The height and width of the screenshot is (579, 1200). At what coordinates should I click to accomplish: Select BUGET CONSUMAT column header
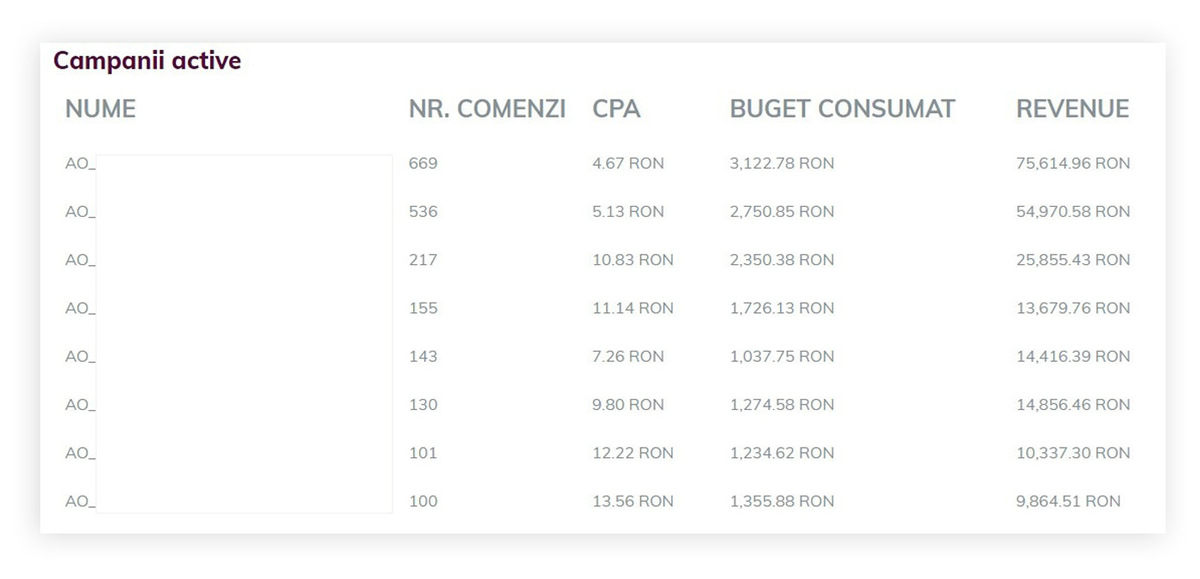[842, 109]
